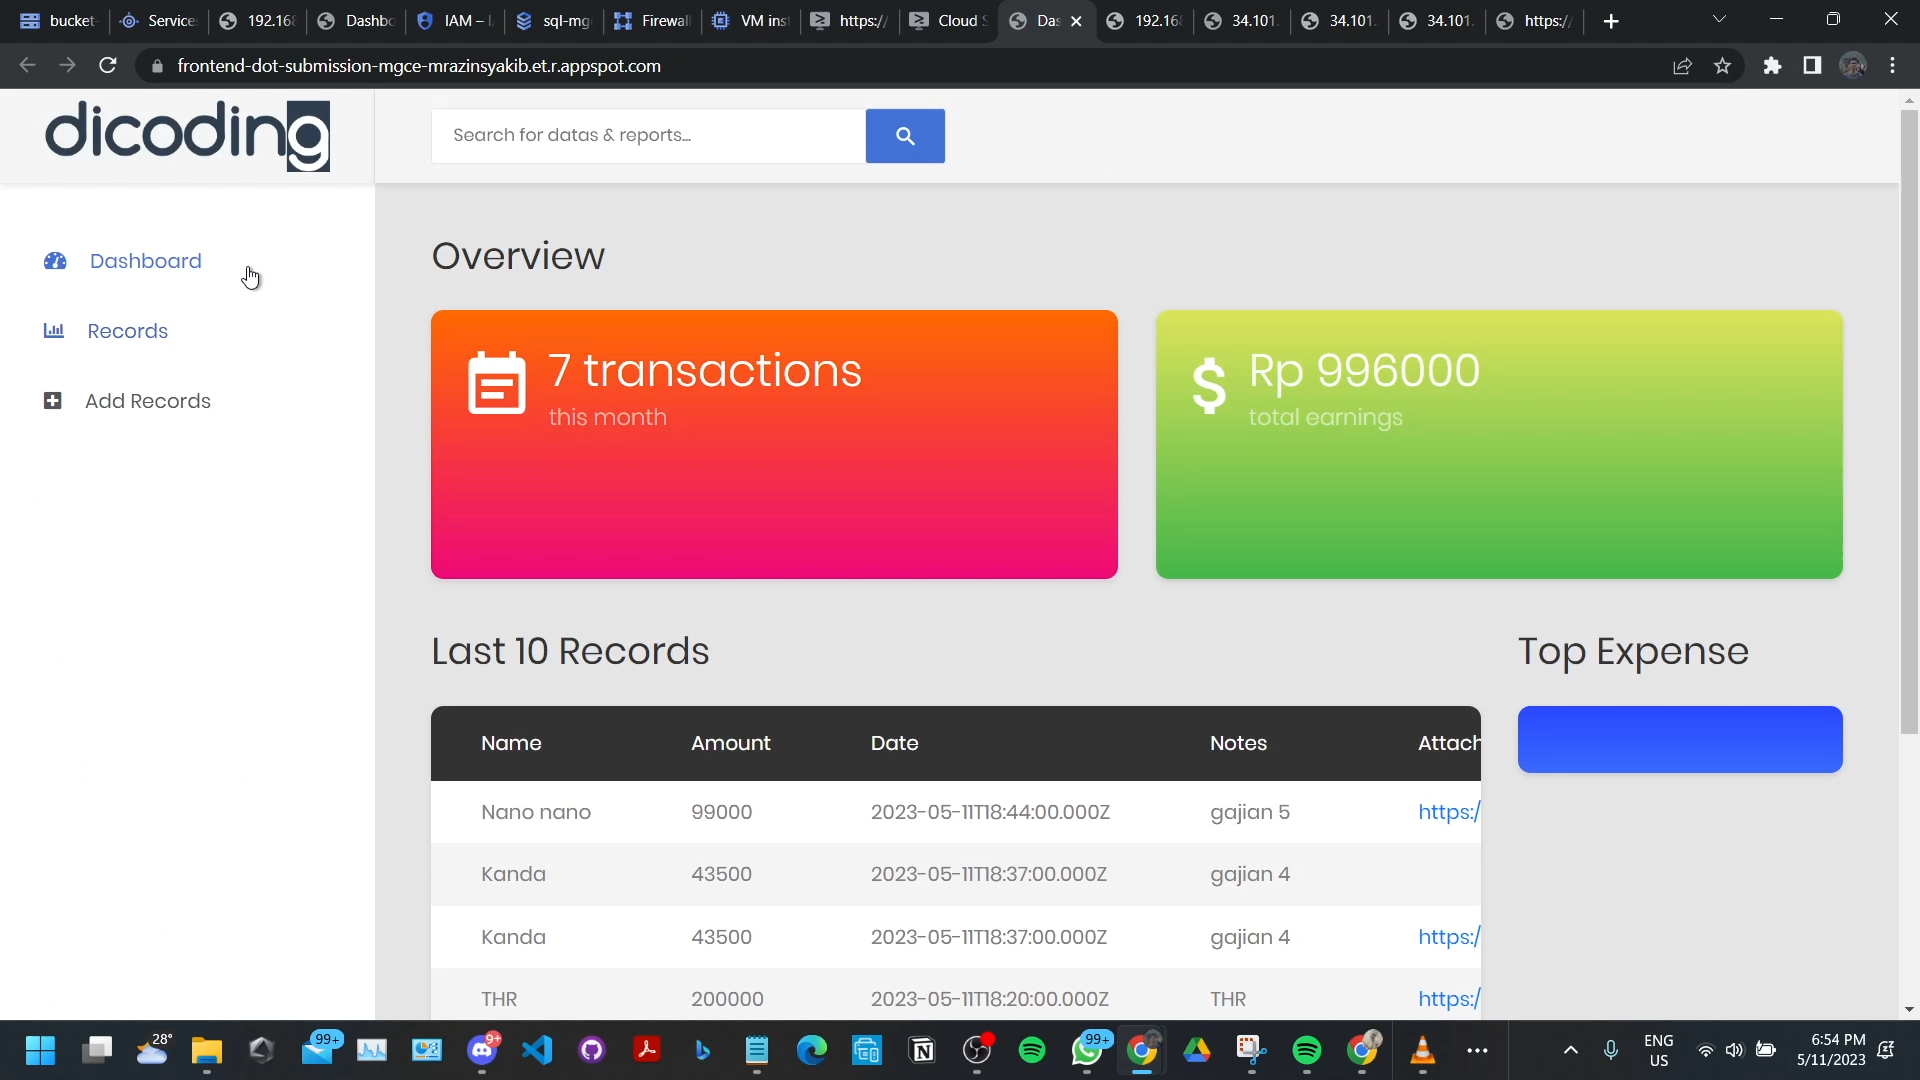The image size is (1920, 1080).
Task: Toggle the Chrome side panel
Action: (x=1812, y=65)
